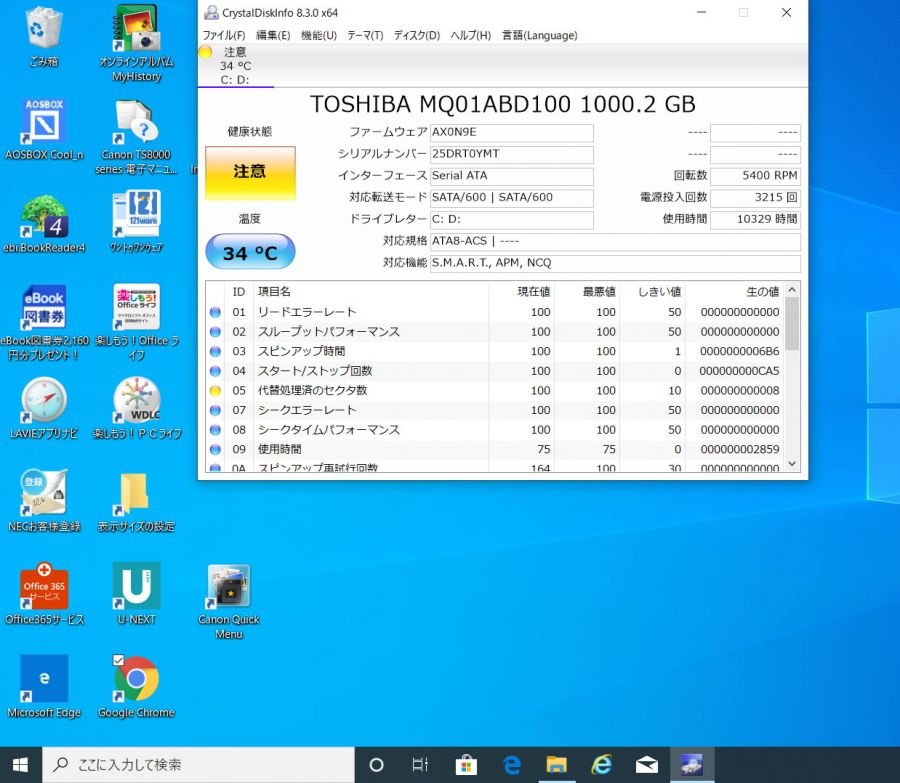The height and width of the screenshot is (783, 900).
Task: Open 楽しもう！ＰＣライフ desktop icon
Action: point(137,409)
